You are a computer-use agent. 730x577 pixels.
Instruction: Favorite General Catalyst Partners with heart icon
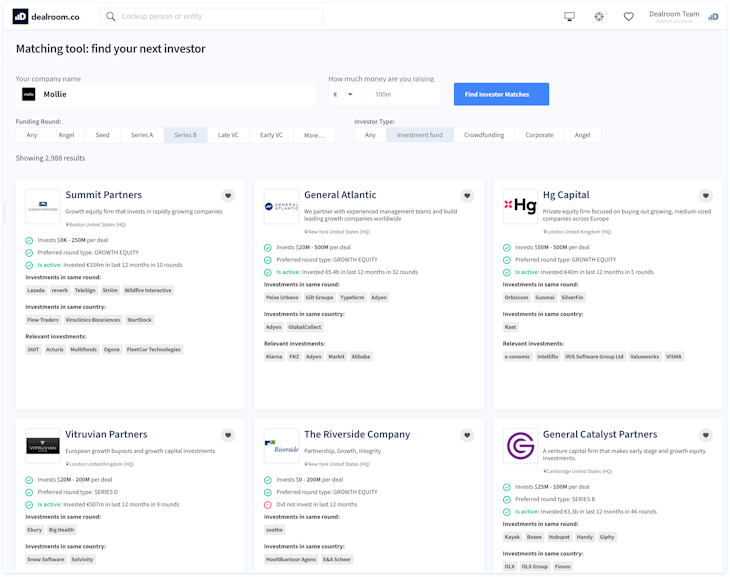(x=706, y=435)
